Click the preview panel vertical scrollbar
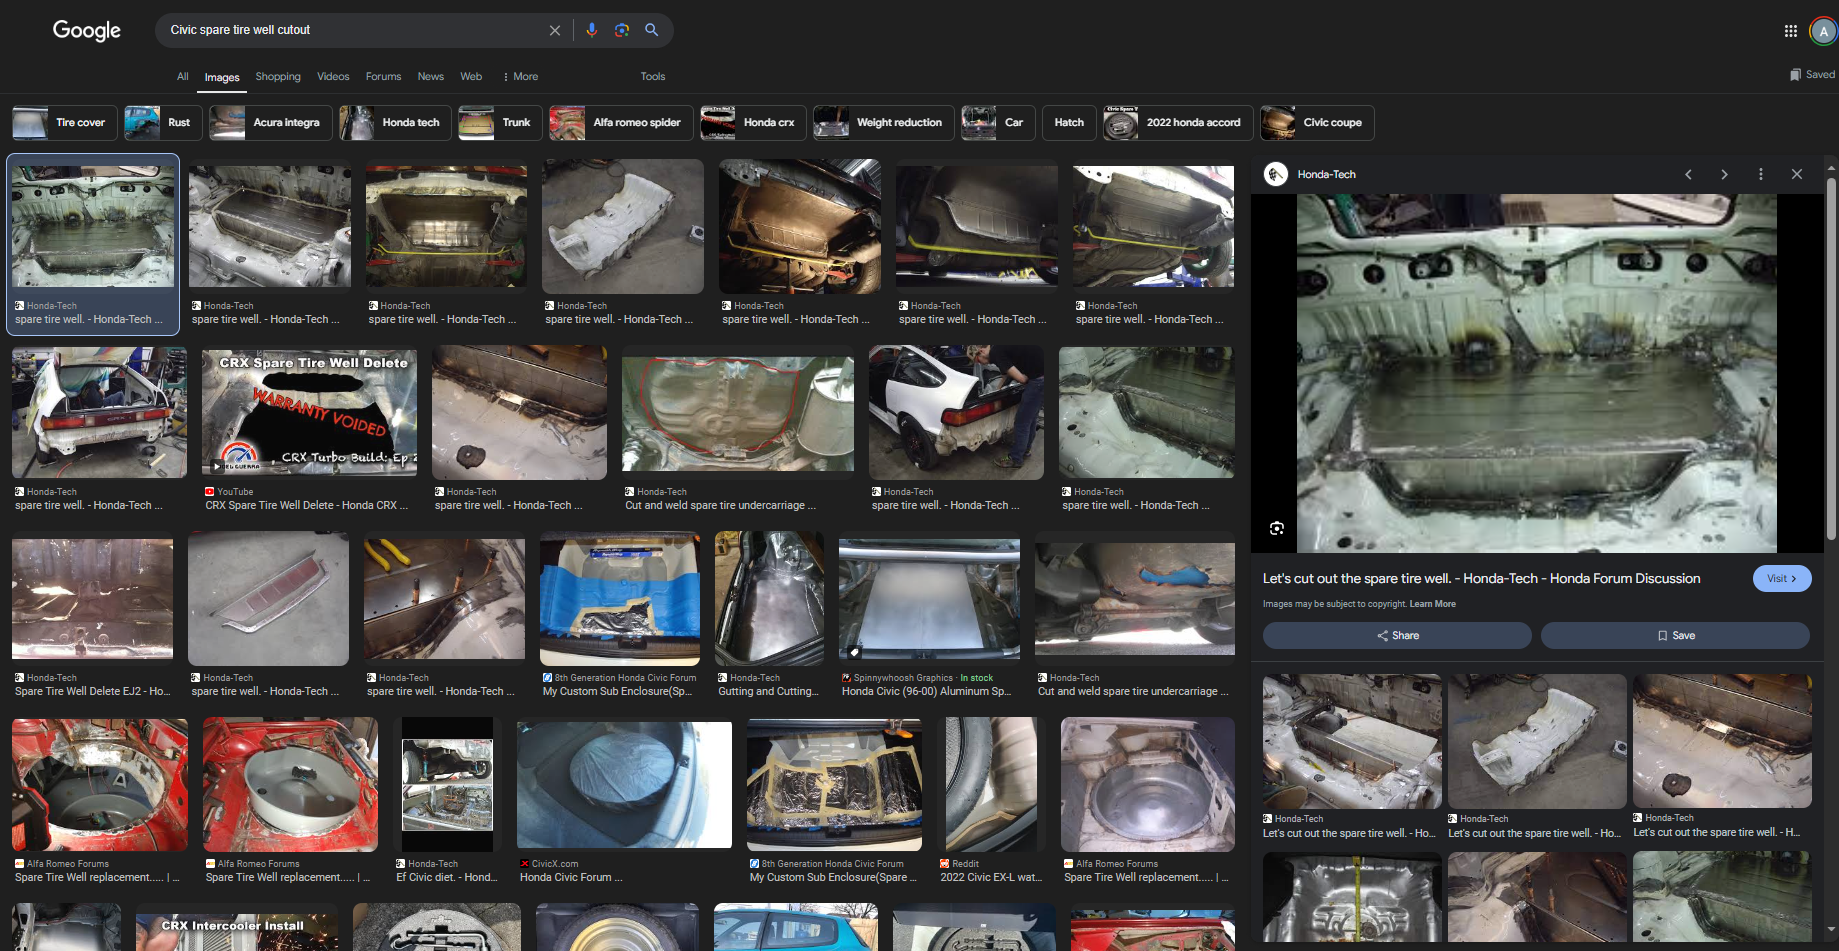This screenshot has width=1839, height=951. pos(1831,360)
